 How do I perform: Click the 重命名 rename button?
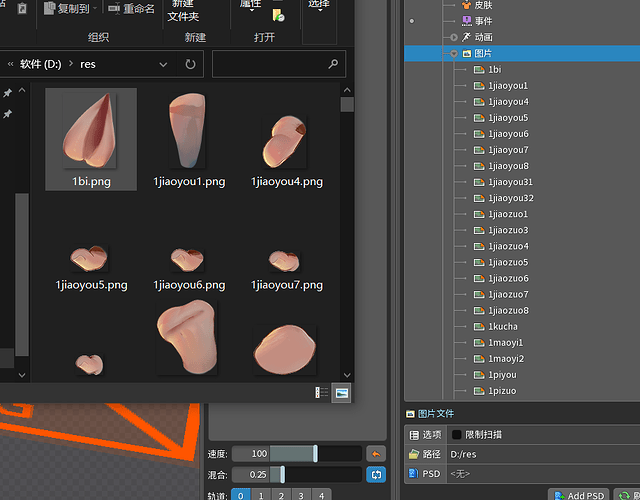[130, 9]
